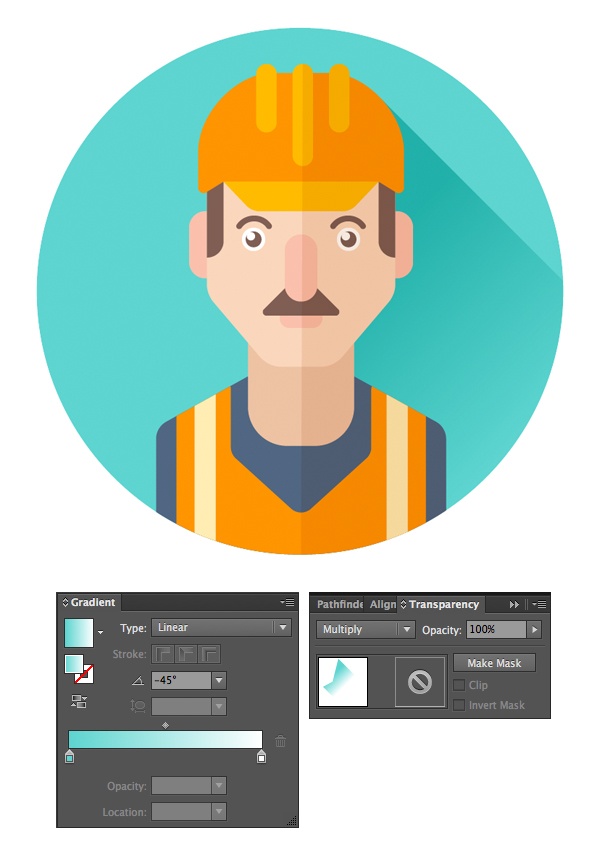Switch to the Align tab
The width and height of the screenshot is (600, 844).
[x=382, y=604]
